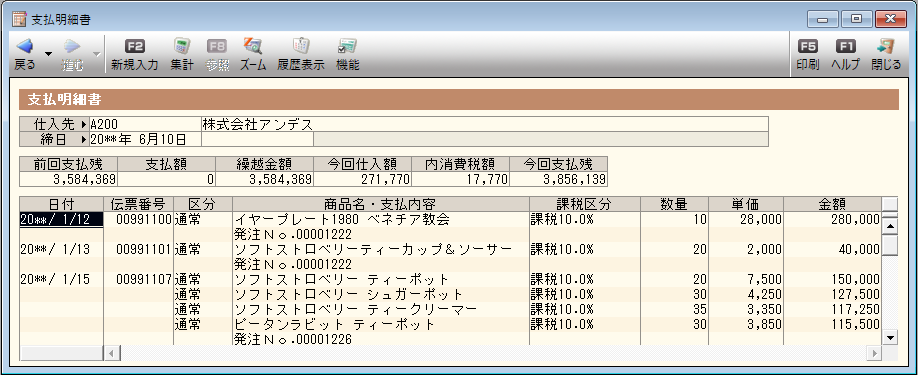Click the 閉じる exit door icon
Image resolution: width=918 pixels, height=375 pixels.
885,46
